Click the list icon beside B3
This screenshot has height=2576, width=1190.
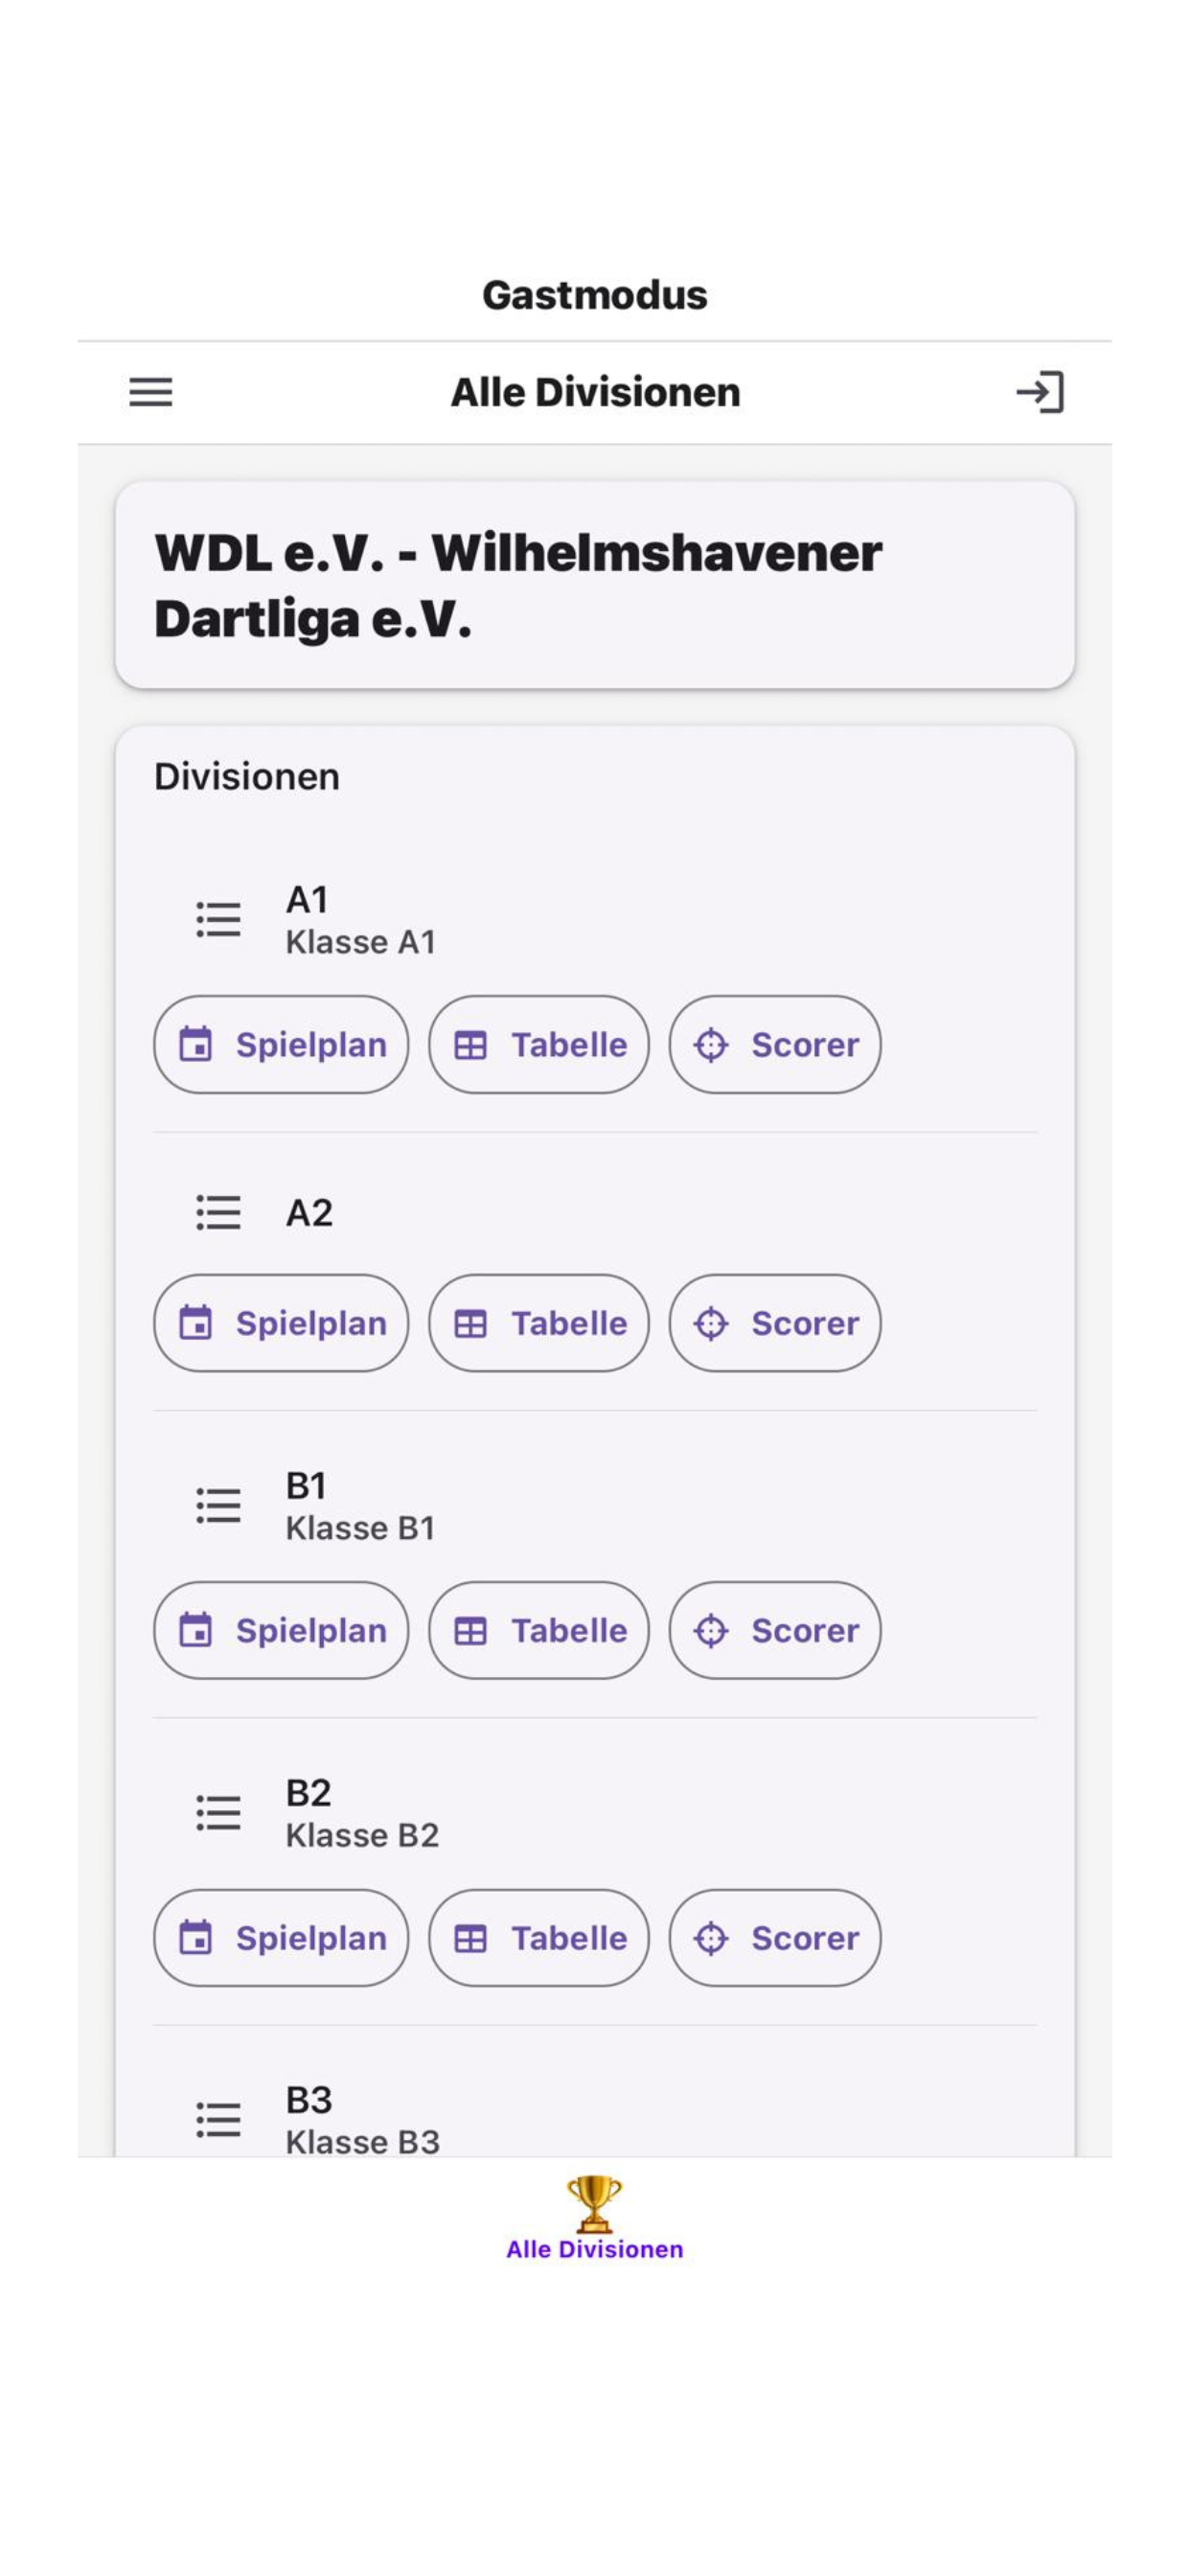pyautogui.click(x=218, y=2119)
